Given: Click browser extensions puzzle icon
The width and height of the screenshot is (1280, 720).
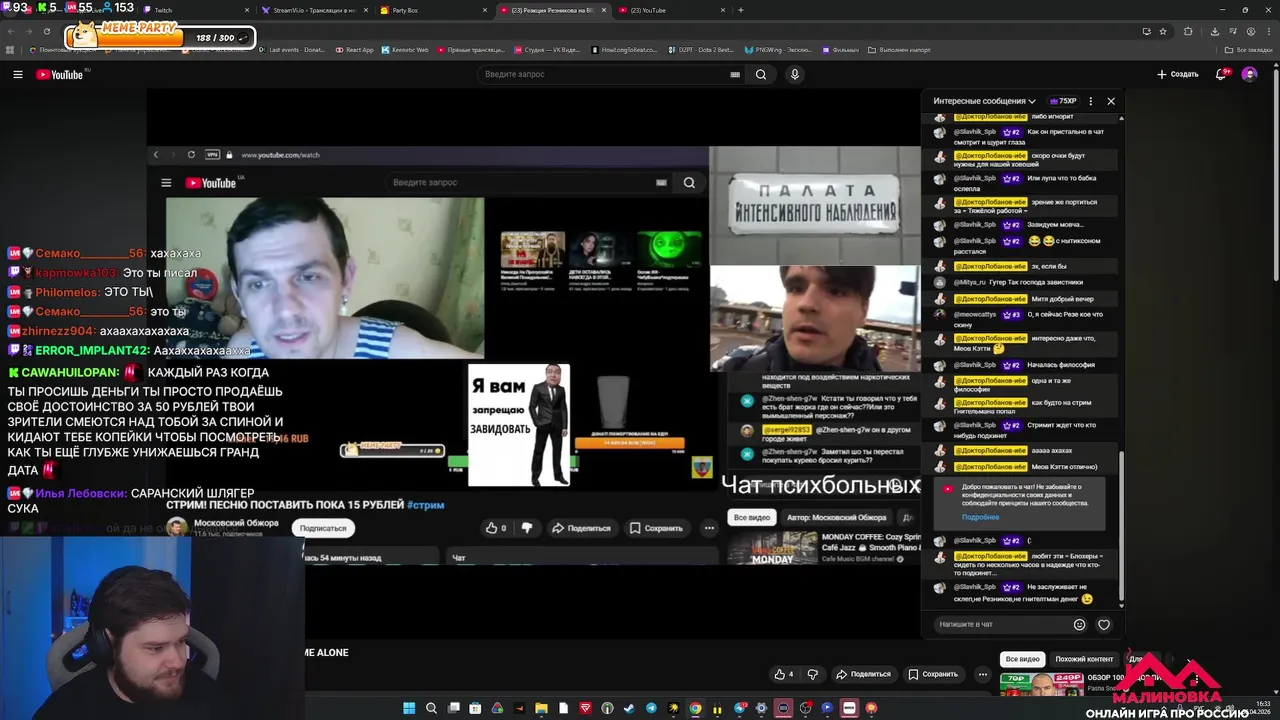Looking at the screenshot, I should (1188, 31).
